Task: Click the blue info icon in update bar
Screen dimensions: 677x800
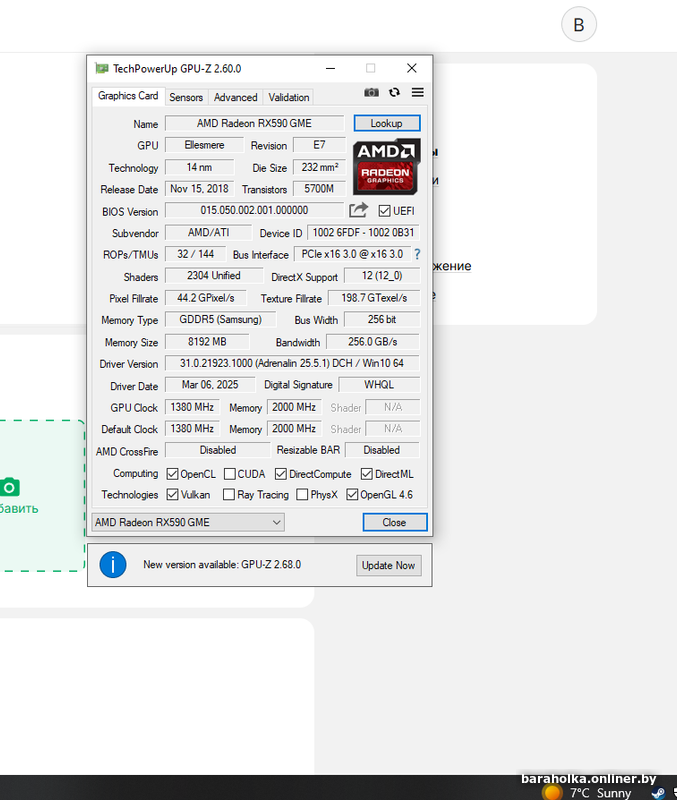Action: [x=113, y=565]
